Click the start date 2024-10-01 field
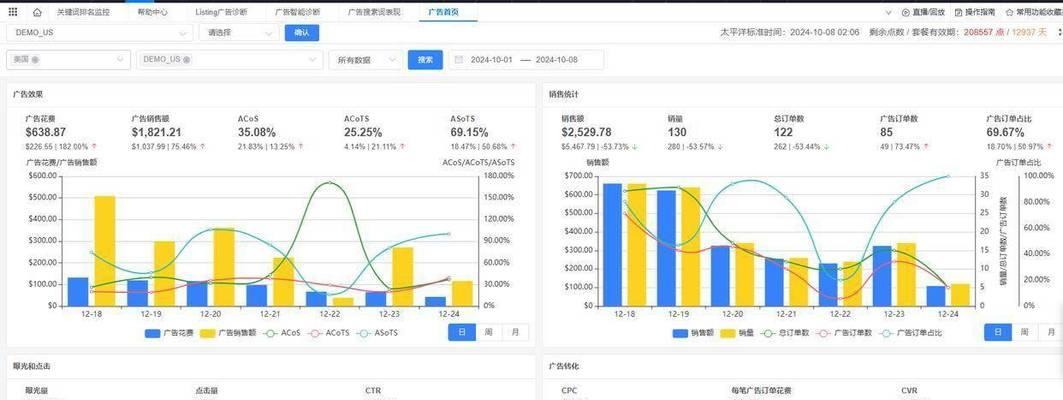1063x400 pixels. 492,60
